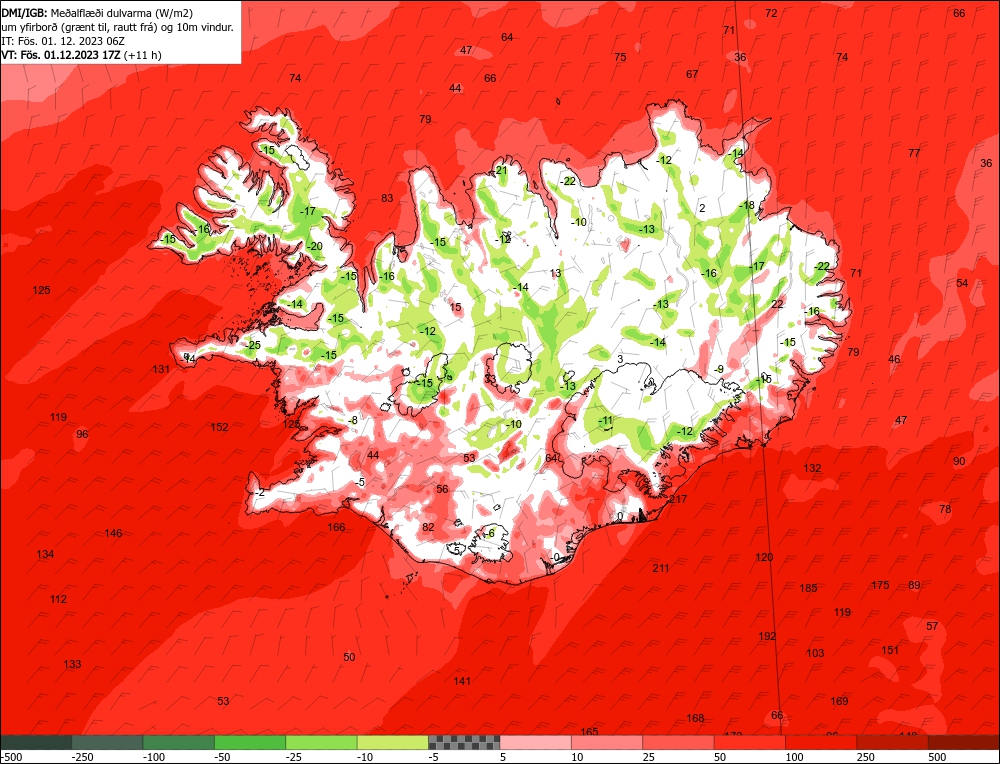Pick the red legend swatch between 100 and 250

pyautogui.click(x=821, y=742)
